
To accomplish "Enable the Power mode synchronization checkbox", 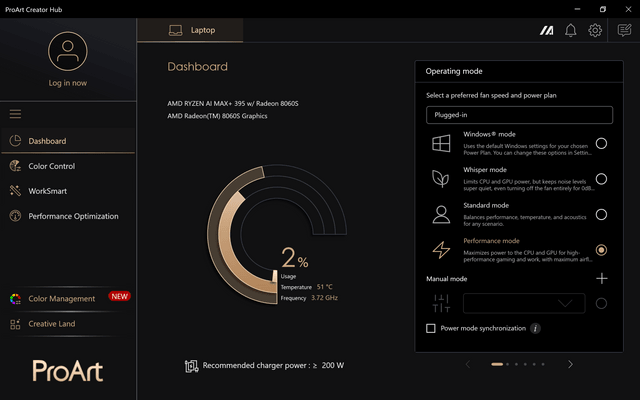I will pyautogui.click(x=431, y=328).
